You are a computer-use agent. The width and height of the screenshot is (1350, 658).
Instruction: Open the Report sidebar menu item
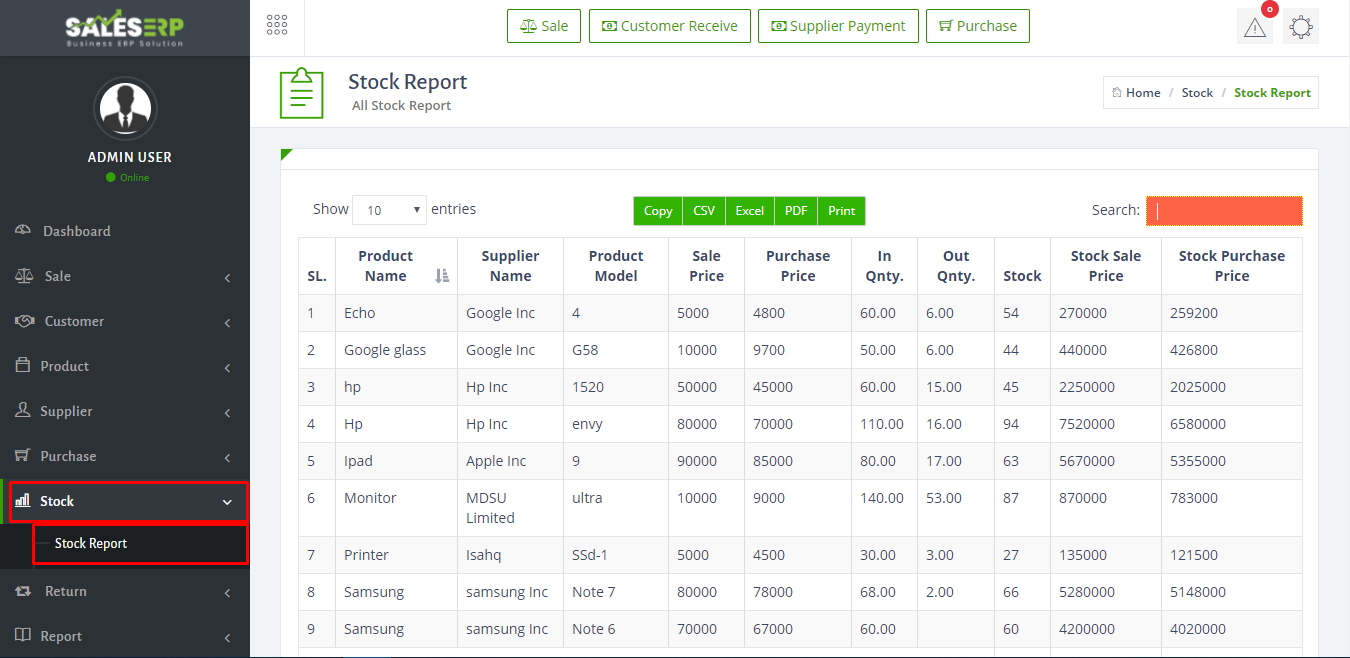pyautogui.click(x=124, y=636)
